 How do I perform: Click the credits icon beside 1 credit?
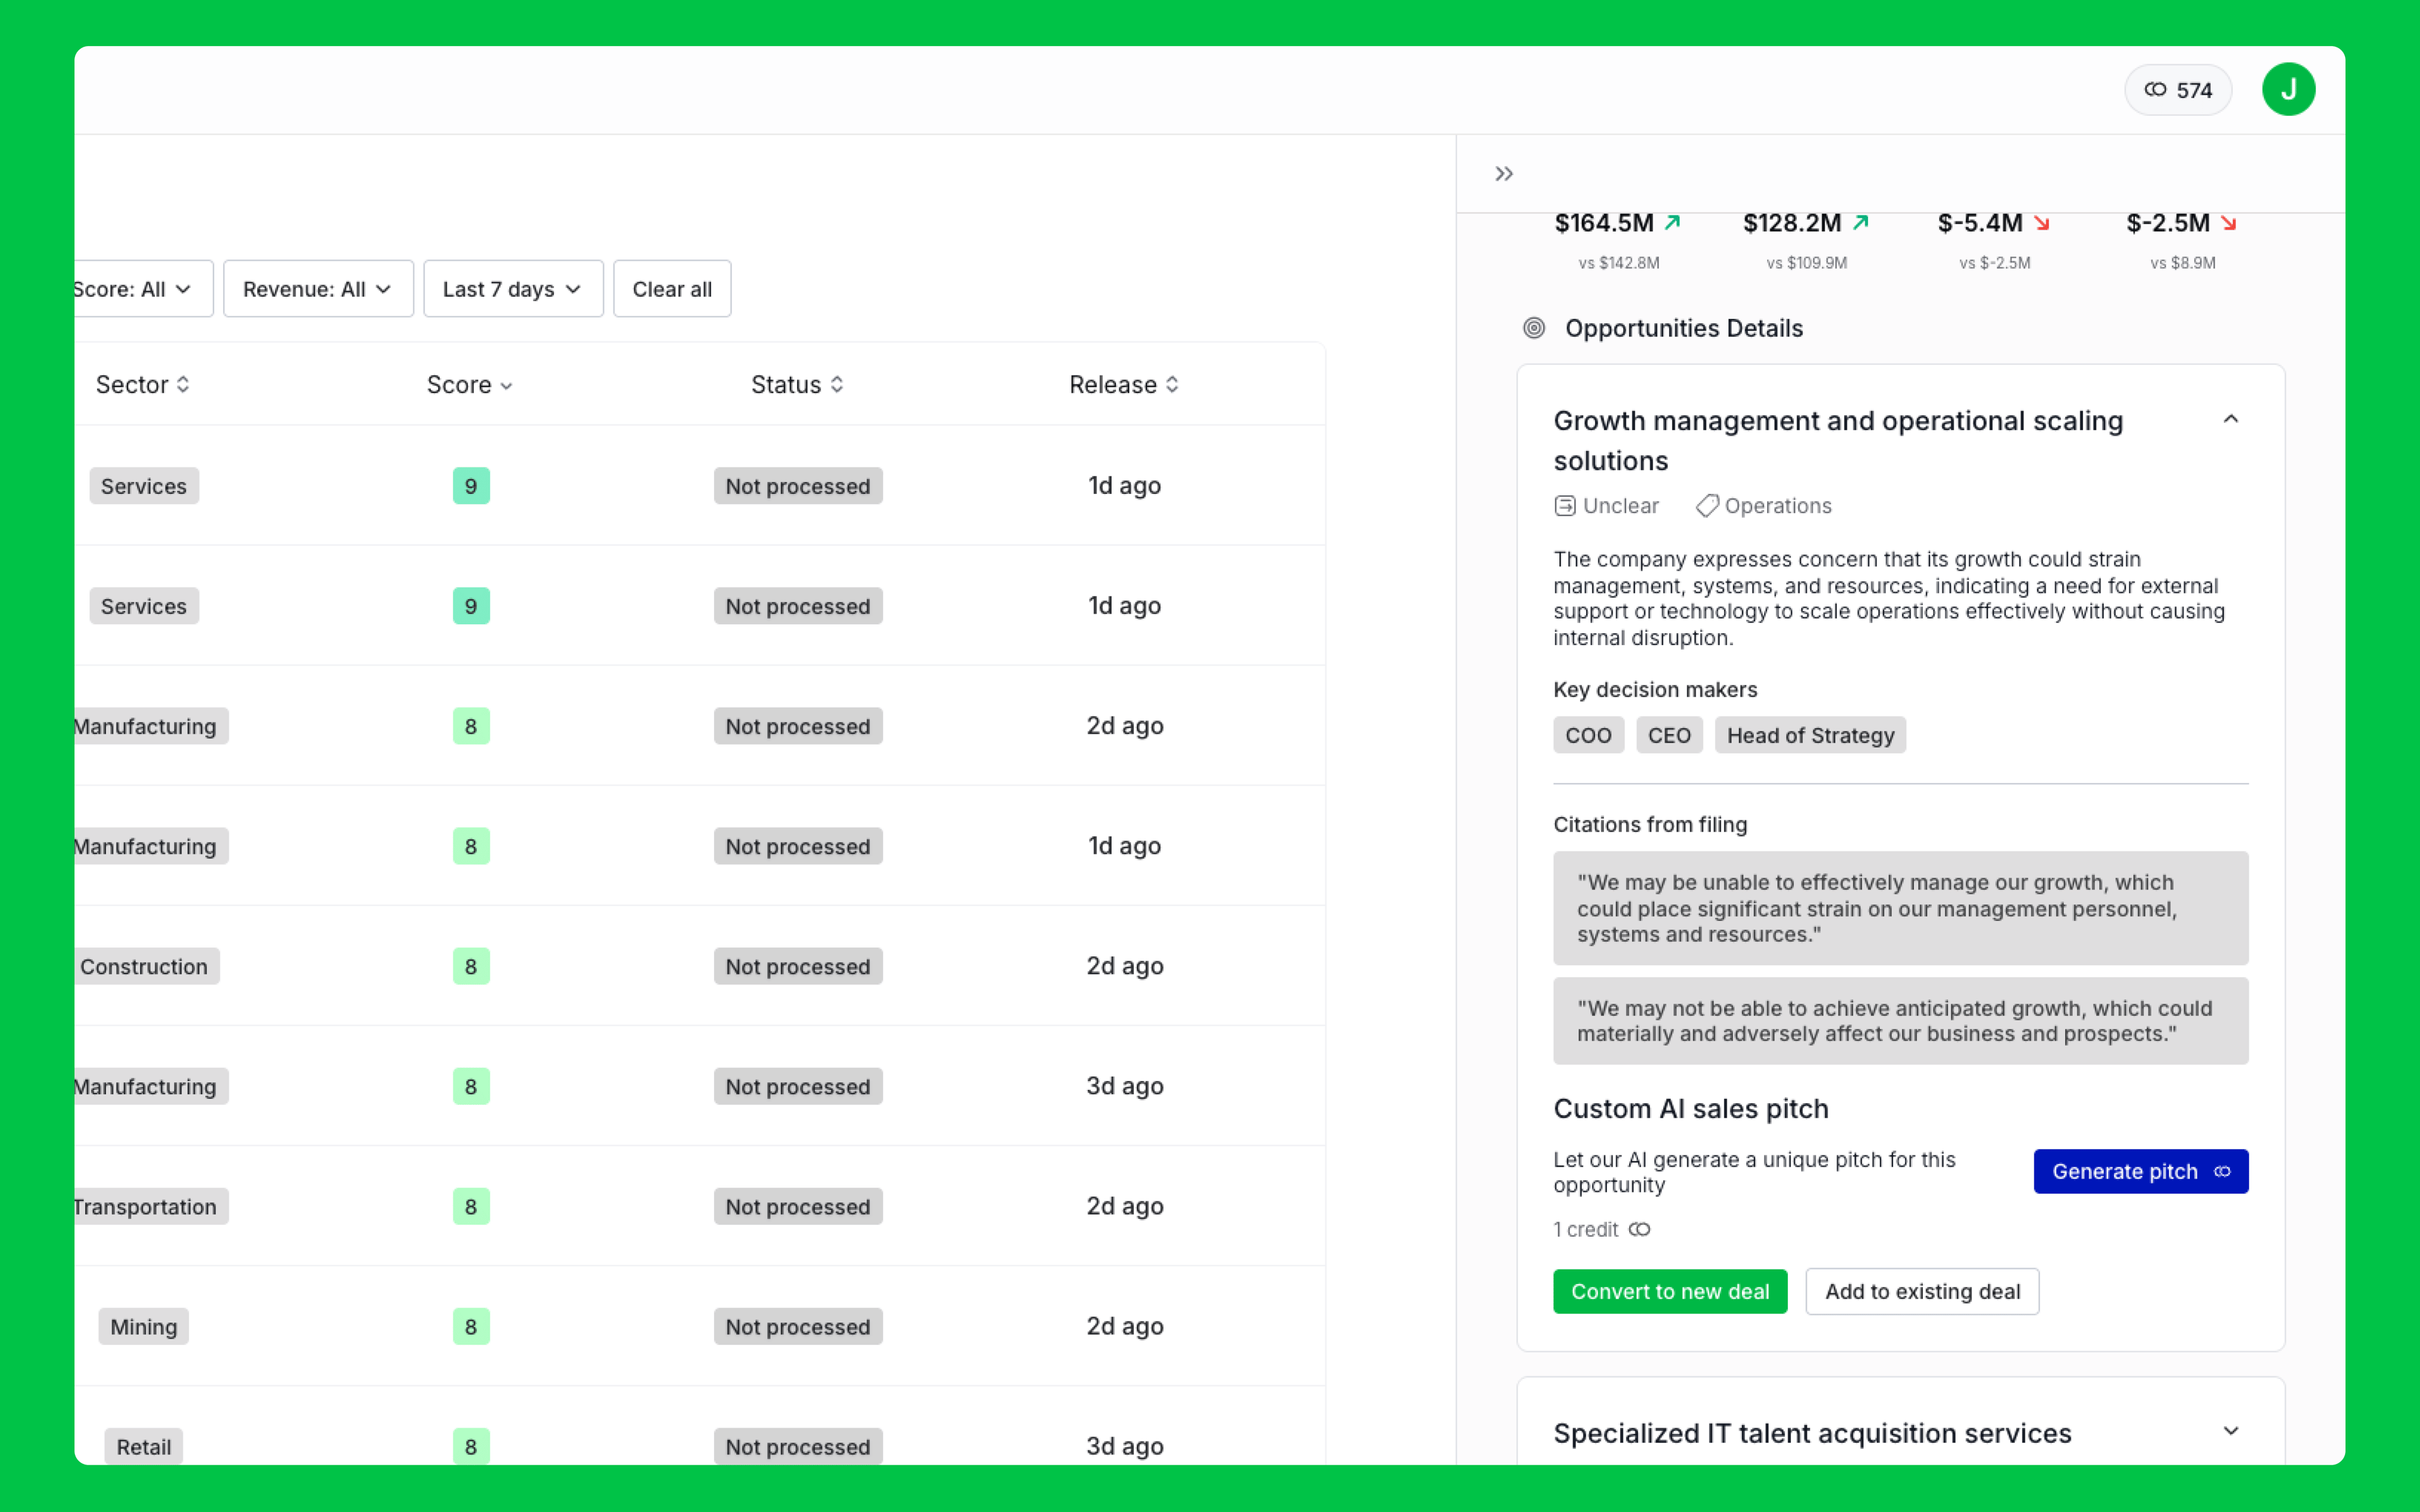1639,1229
